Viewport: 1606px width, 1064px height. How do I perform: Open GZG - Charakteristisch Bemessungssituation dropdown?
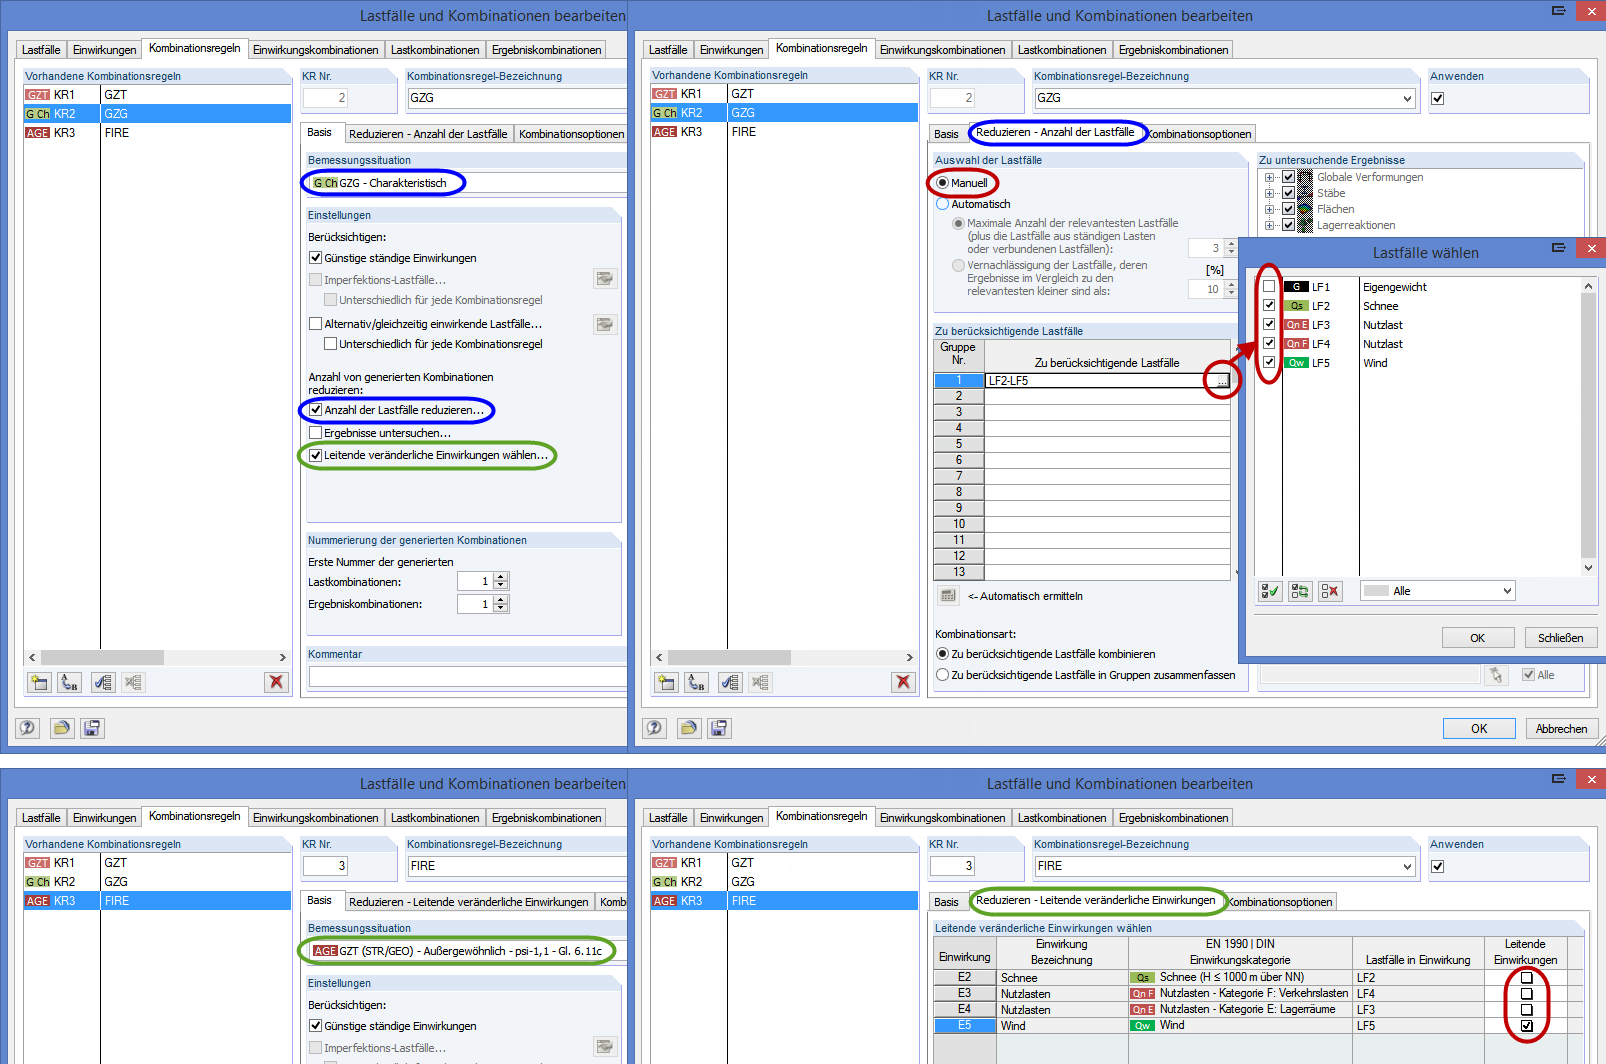468,183
